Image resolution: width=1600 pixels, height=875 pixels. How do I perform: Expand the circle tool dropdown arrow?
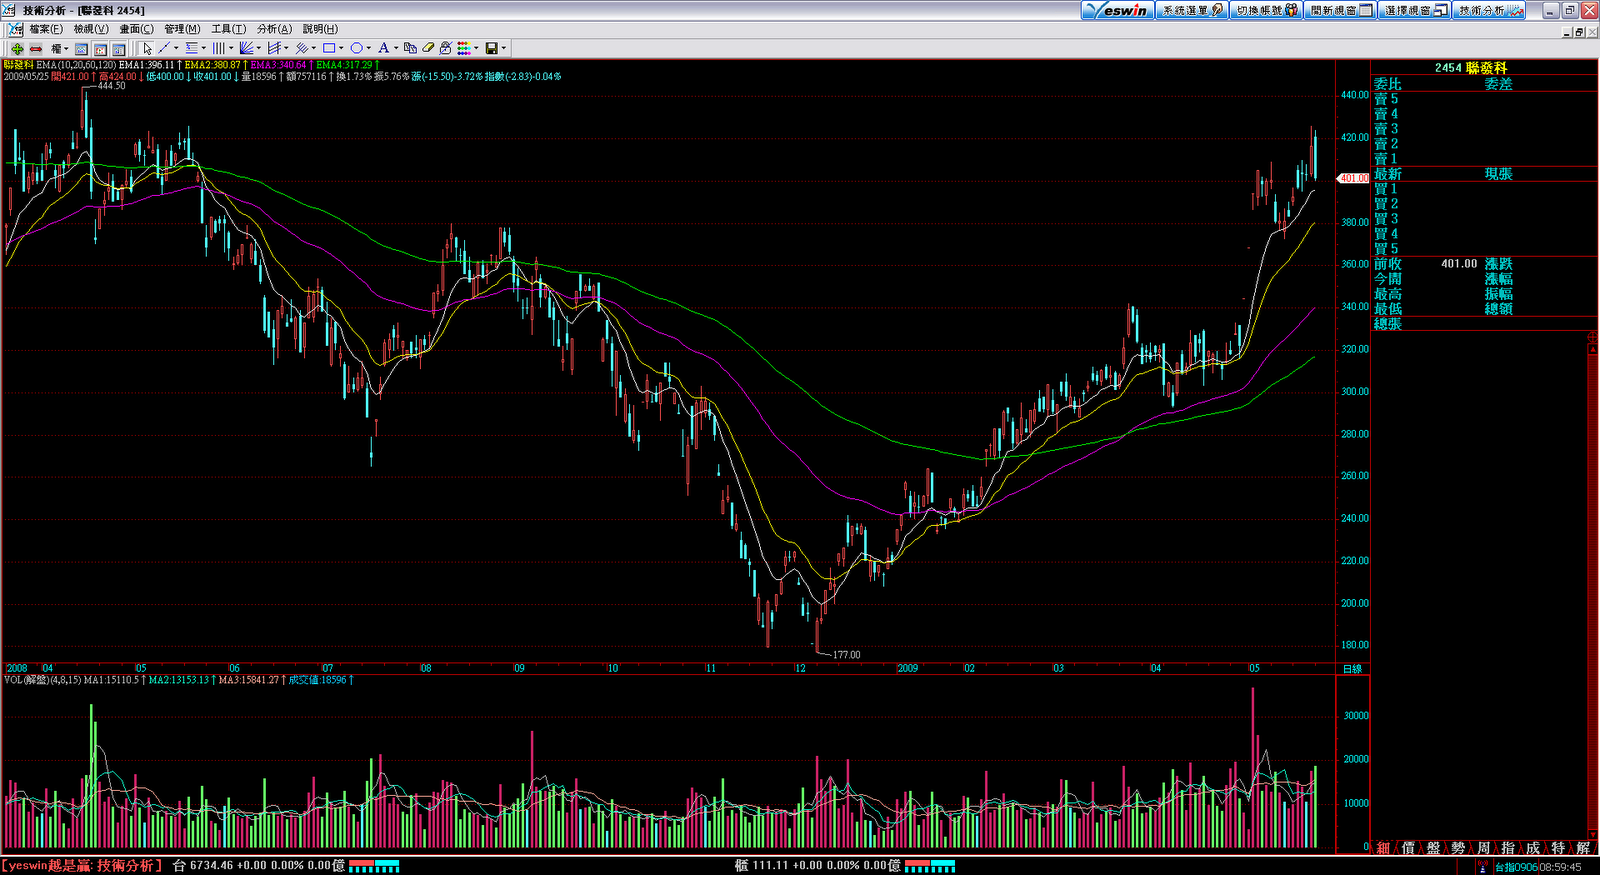click(x=369, y=48)
